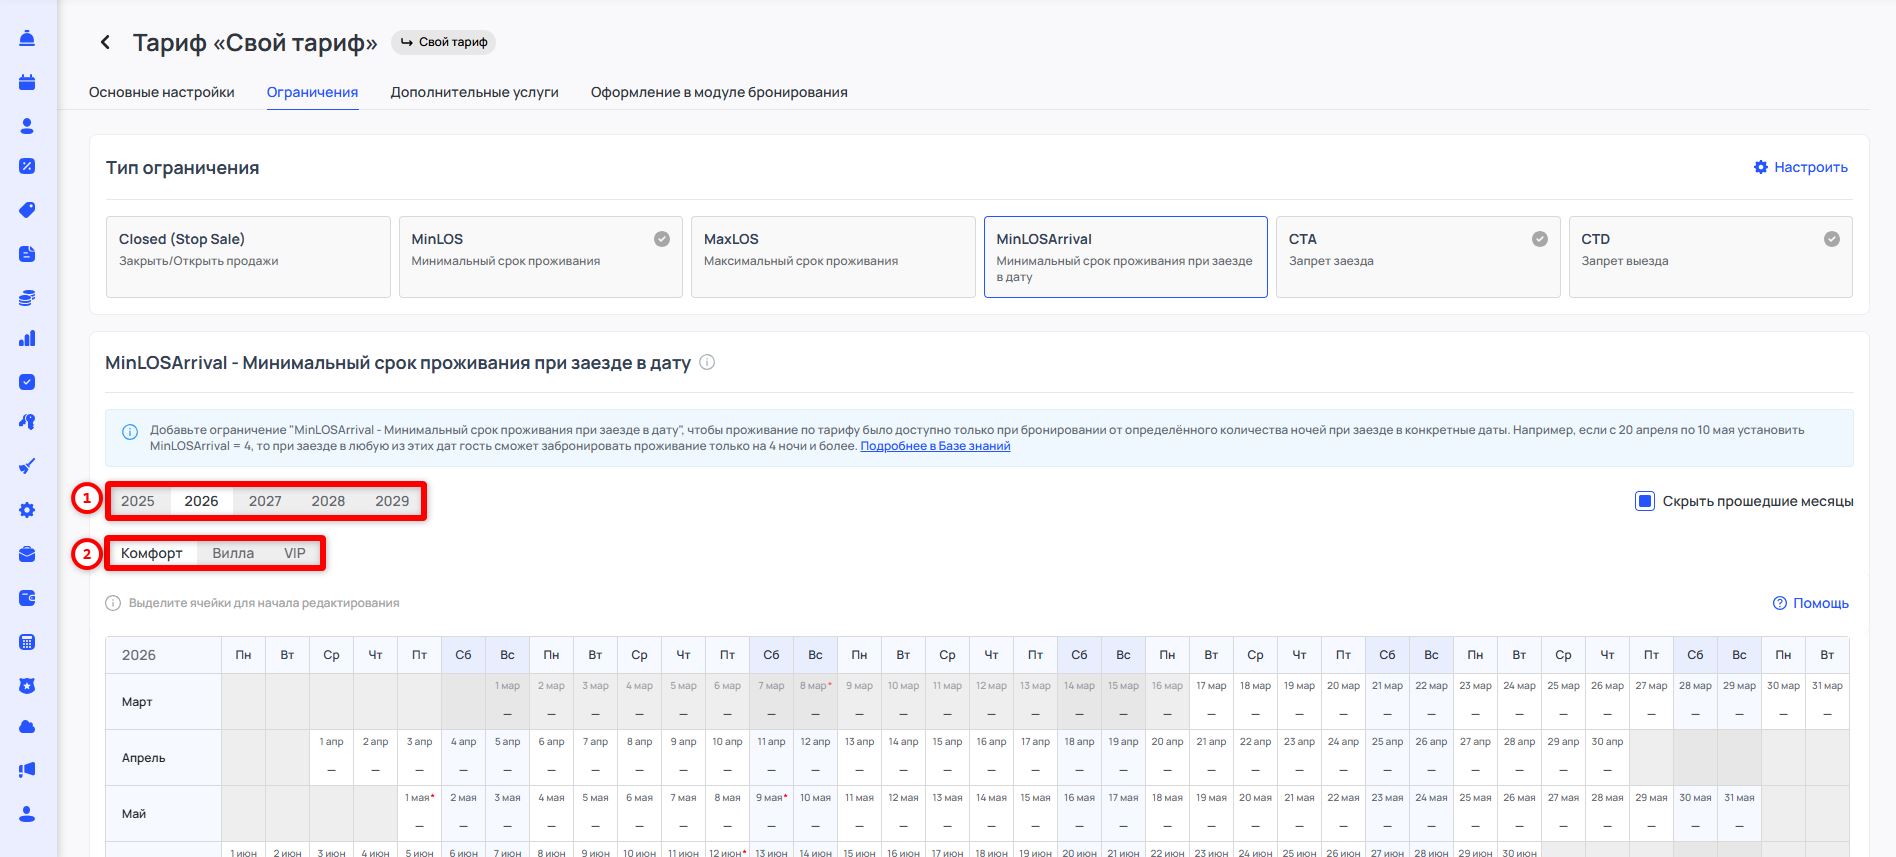Screen dimensions: 1896x857
Task: Click the reception bell icon in sidebar
Action: [x=27, y=39]
